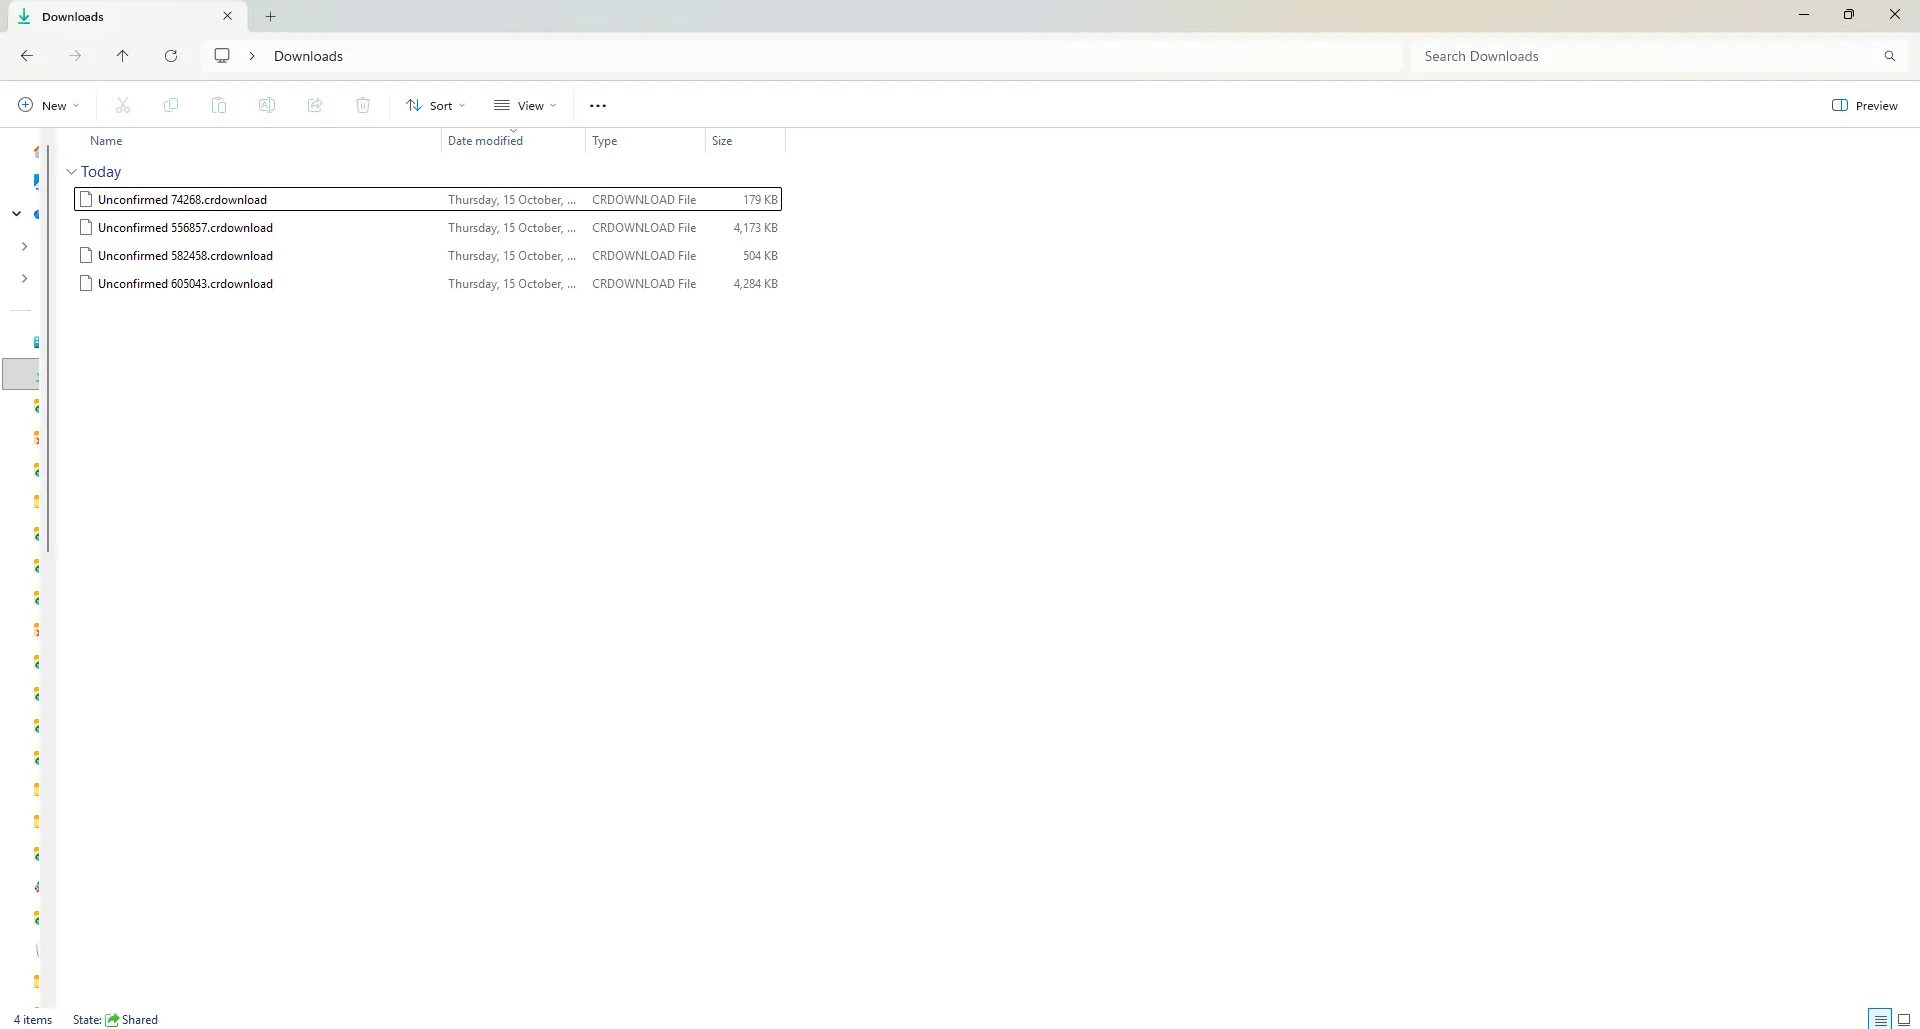Select Unconfirmed 74268.crdownload file

428,199
